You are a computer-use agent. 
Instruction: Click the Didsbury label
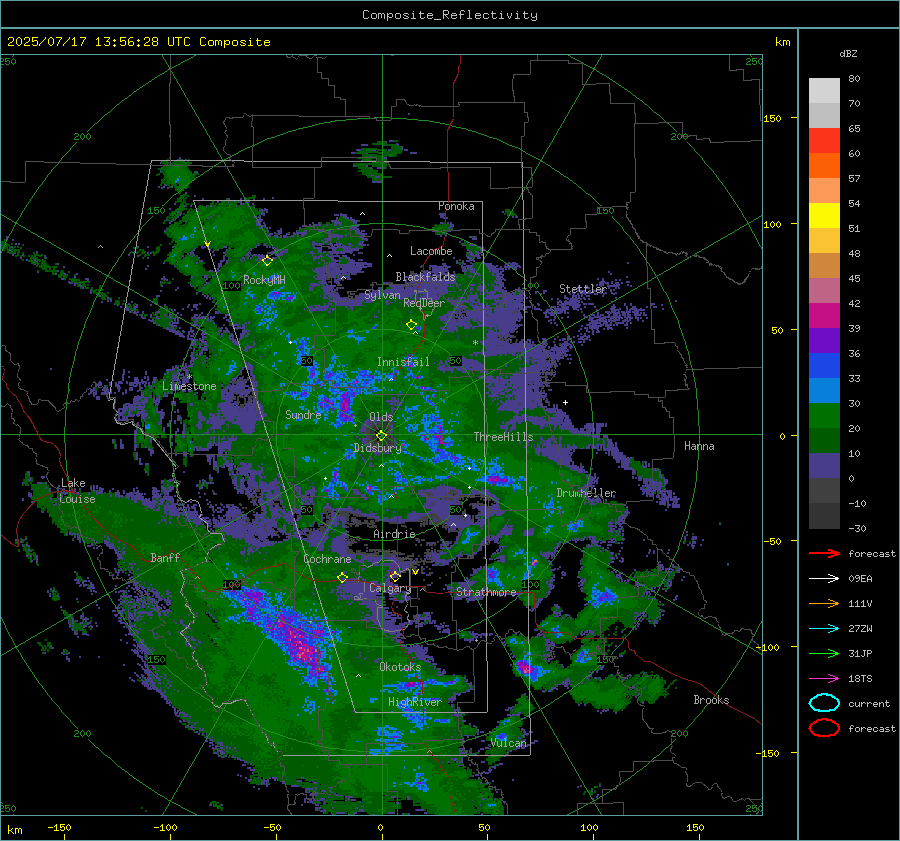coord(378,448)
